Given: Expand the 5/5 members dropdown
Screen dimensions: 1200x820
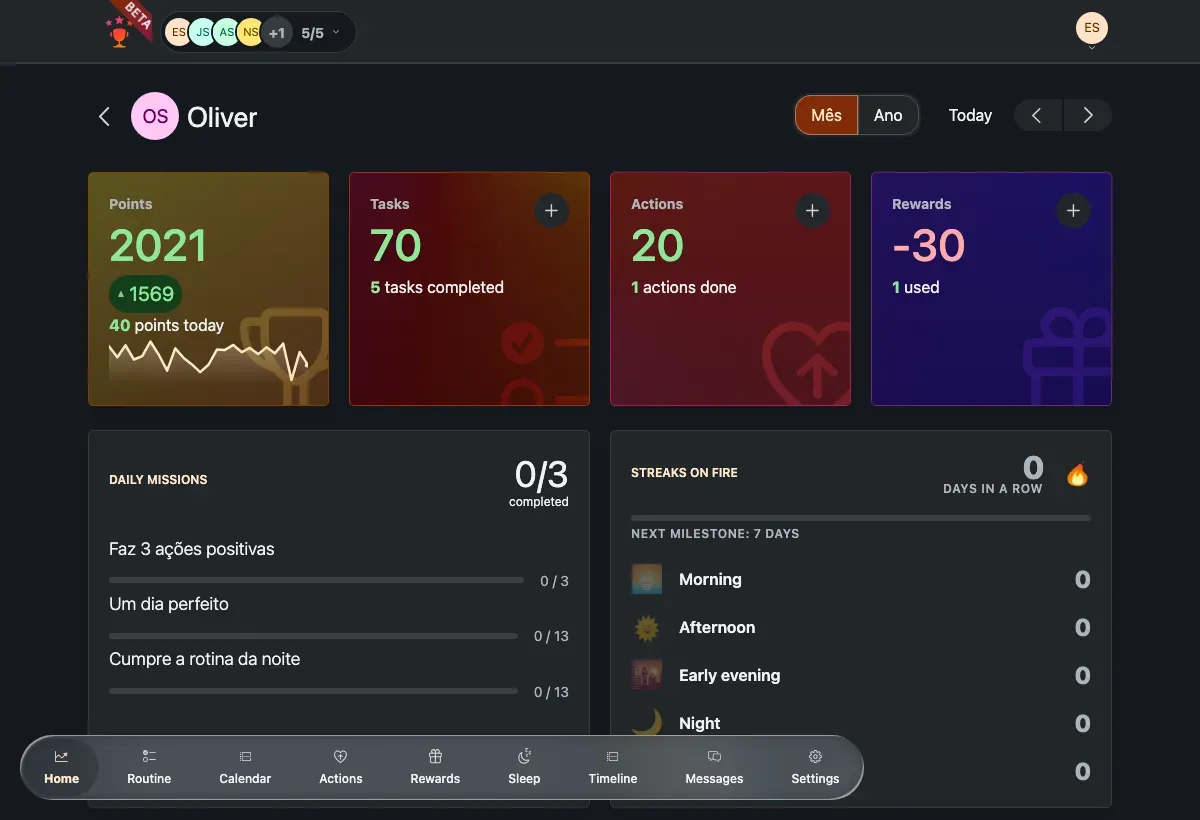Looking at the screenshot, I should click(321, 33).
